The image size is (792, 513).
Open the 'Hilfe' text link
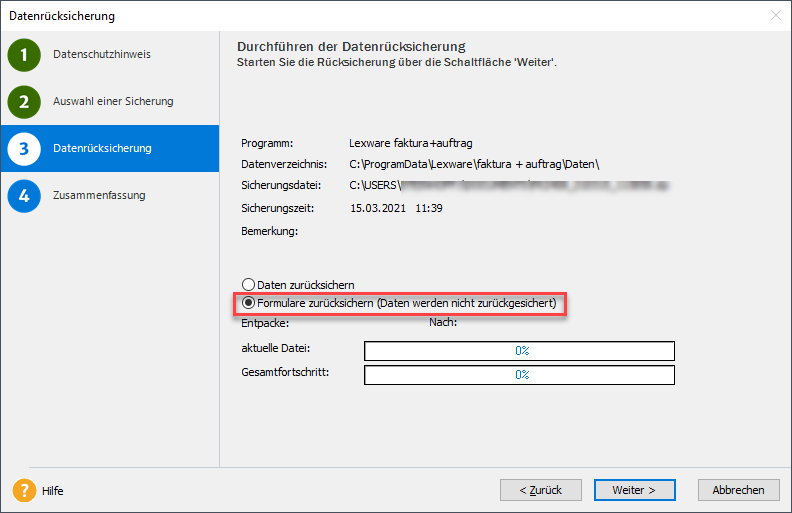(53, 491)
